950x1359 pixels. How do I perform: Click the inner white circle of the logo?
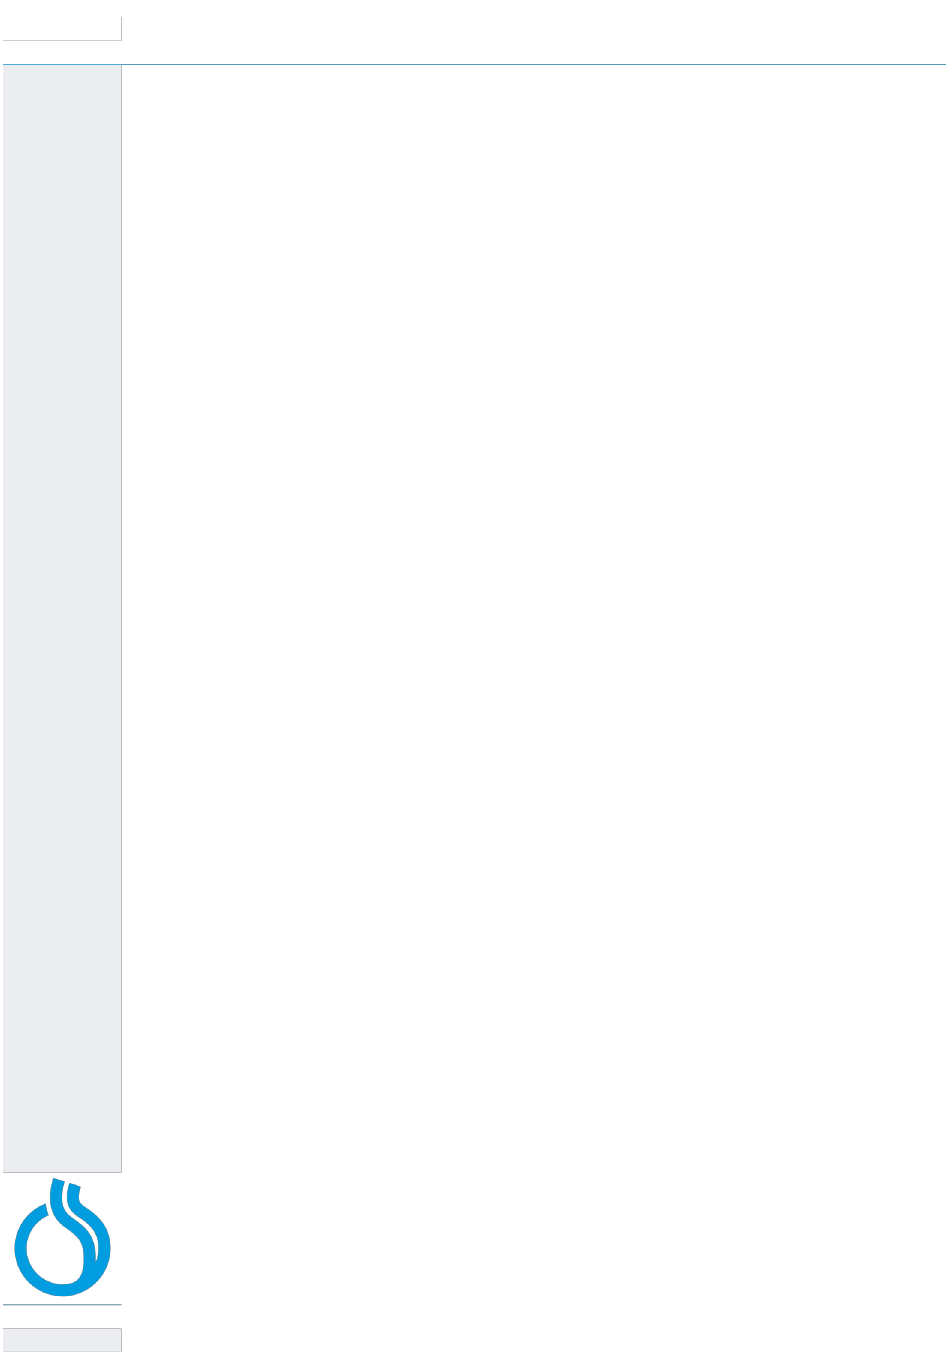pos(54,1250)
